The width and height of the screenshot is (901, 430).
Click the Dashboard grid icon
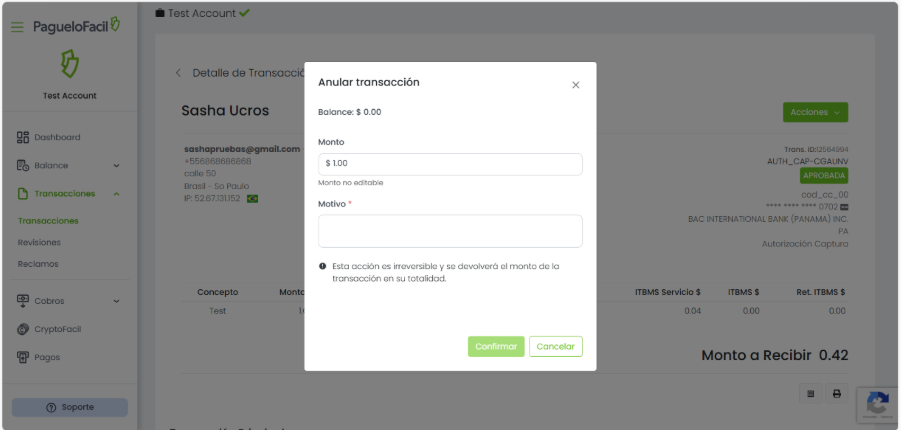click(23, 137)
